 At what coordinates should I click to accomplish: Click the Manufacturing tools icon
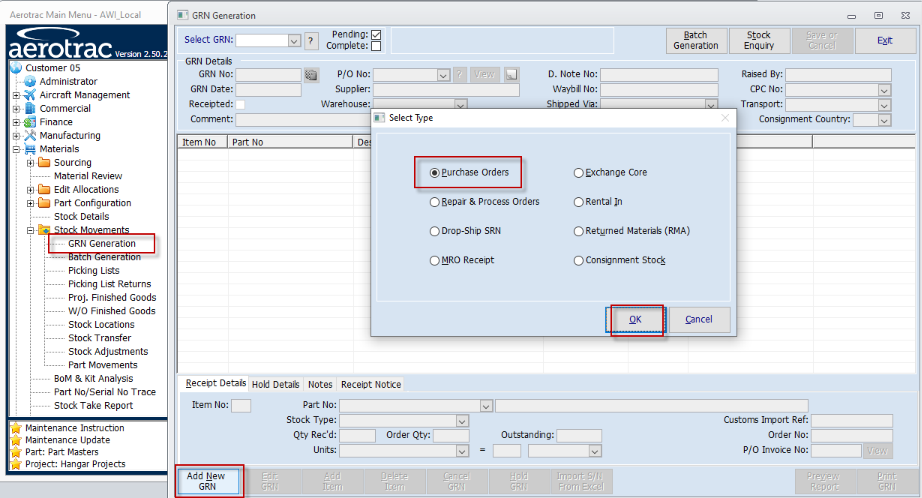[30, 135]
